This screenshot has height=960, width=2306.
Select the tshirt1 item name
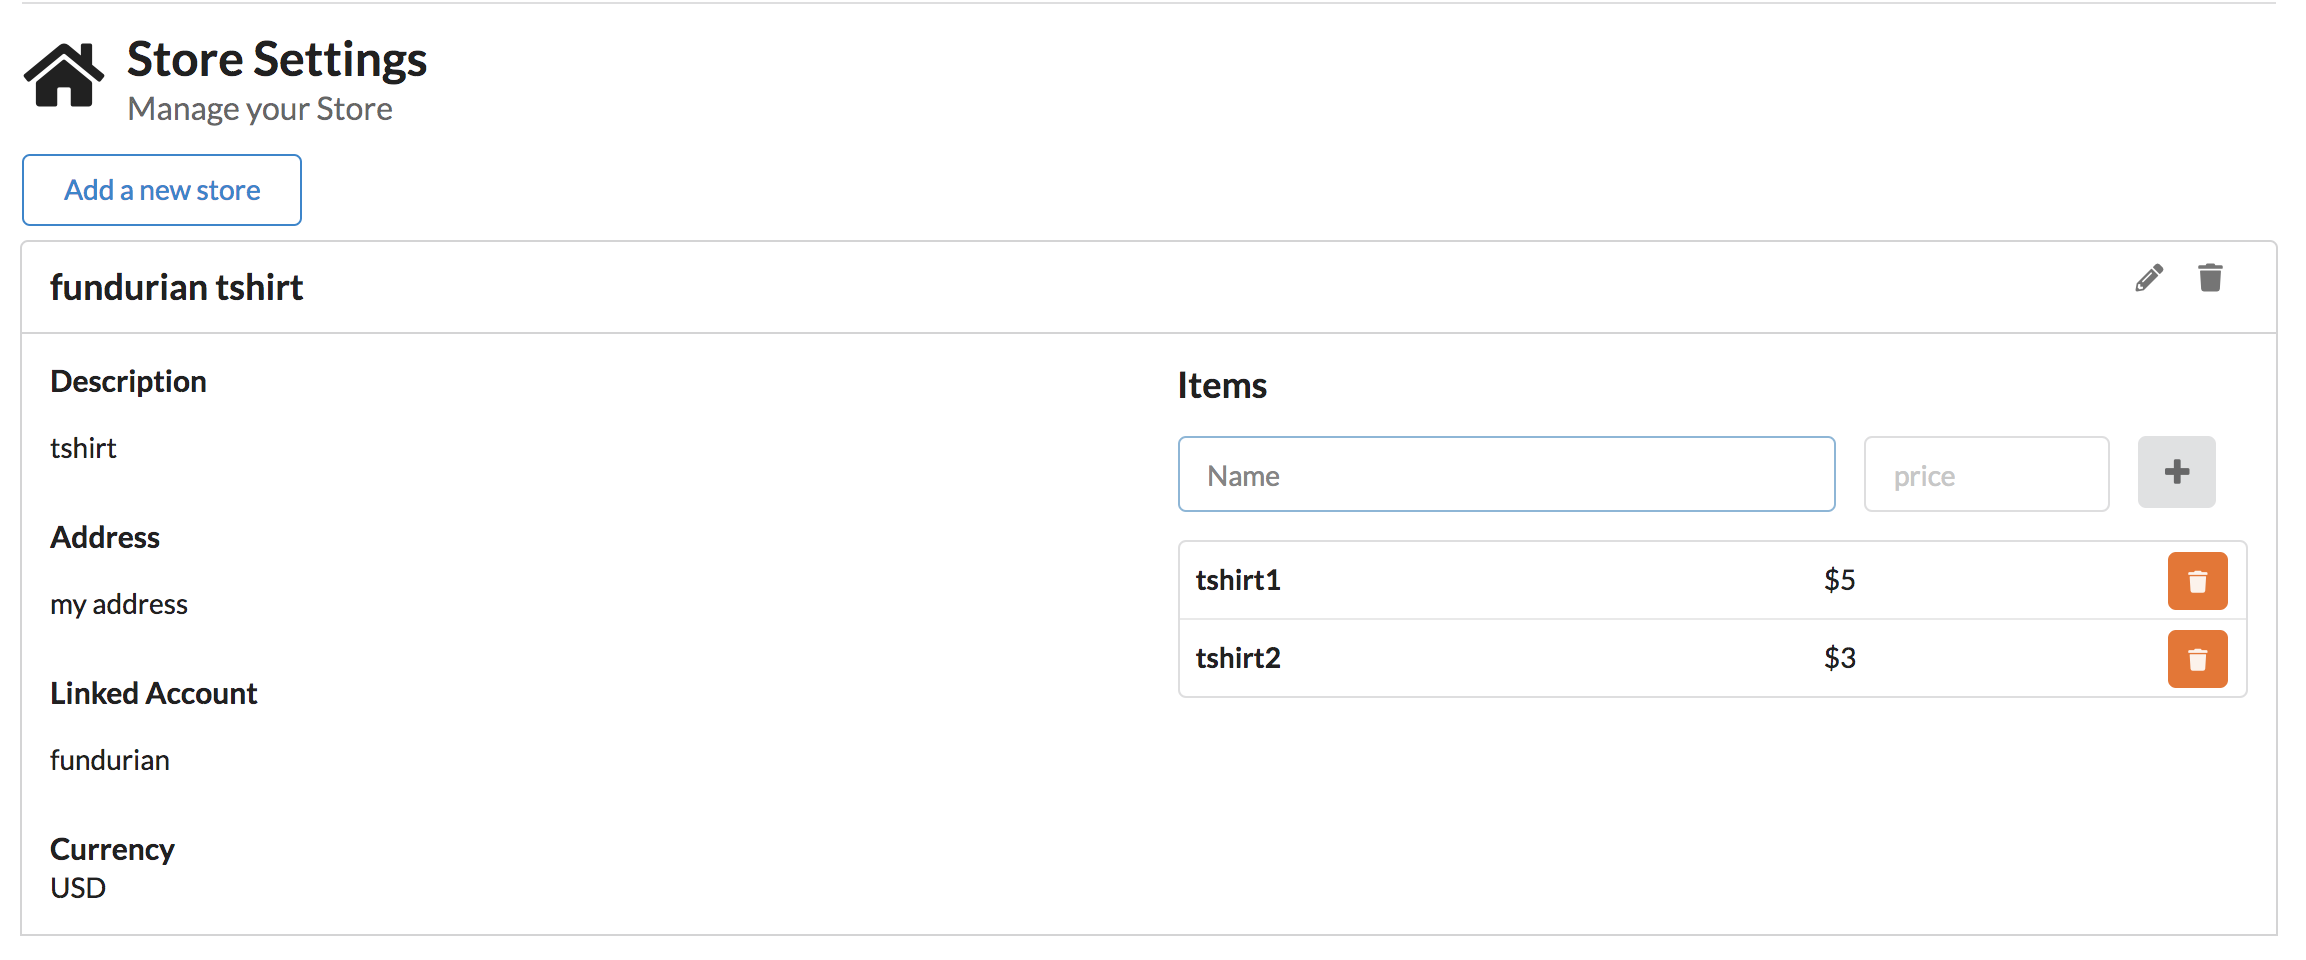point(1238,580)
